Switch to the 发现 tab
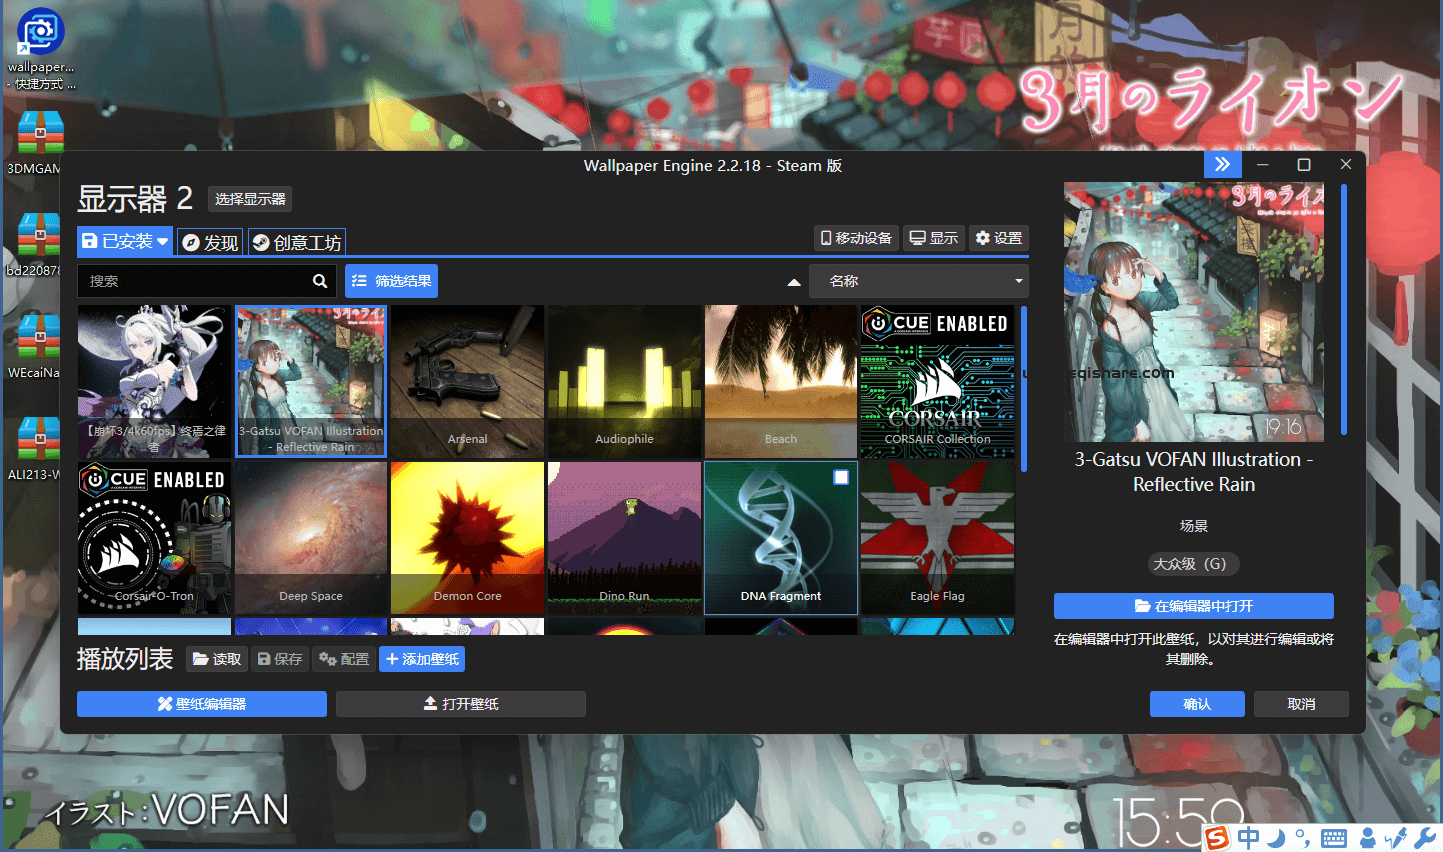The width and height of the screenshot is (1443, 852). pos(209,241)
